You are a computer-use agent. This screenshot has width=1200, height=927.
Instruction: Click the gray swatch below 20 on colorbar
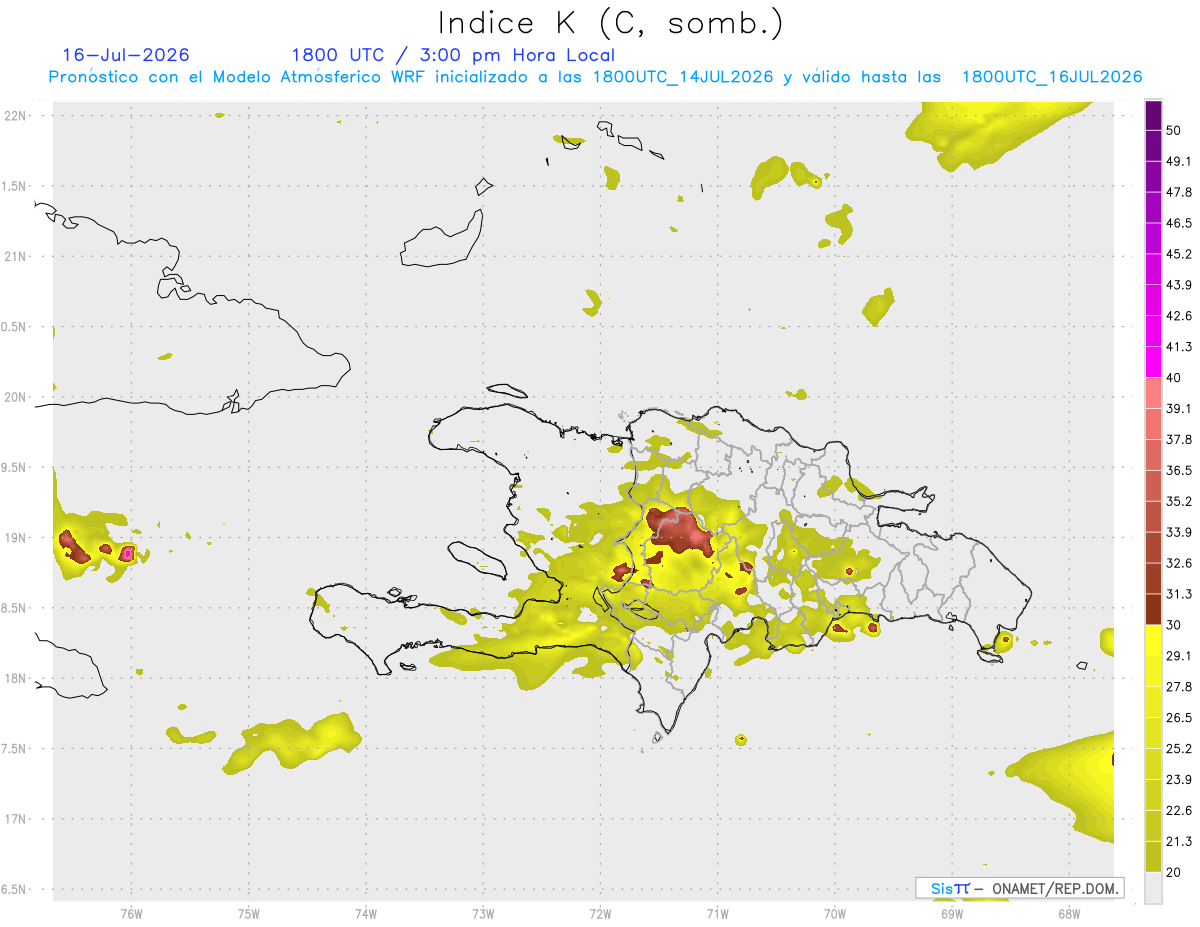coord(1153,888)
